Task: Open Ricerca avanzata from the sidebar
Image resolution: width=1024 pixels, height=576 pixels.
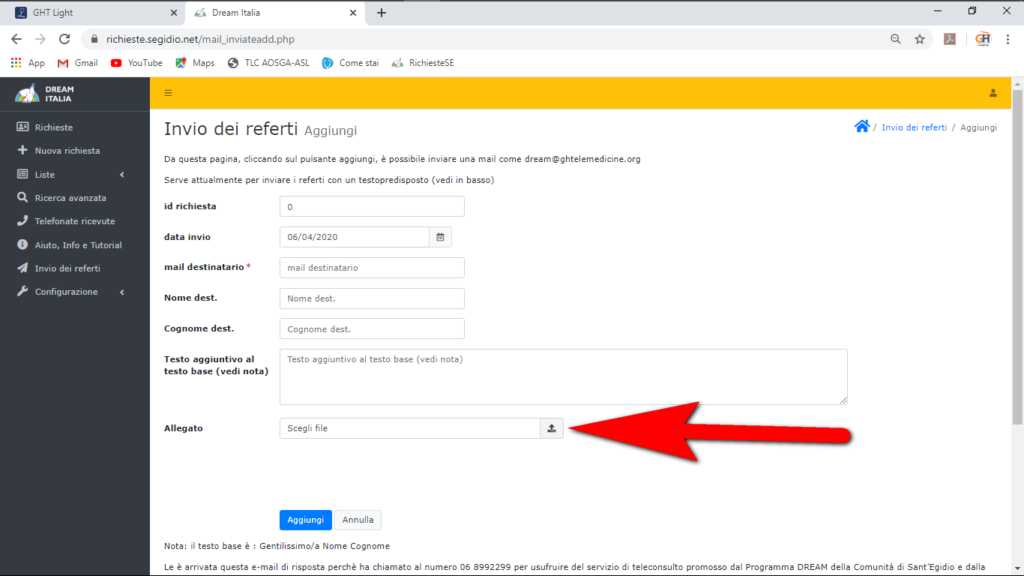Action: tap(70, 198)
